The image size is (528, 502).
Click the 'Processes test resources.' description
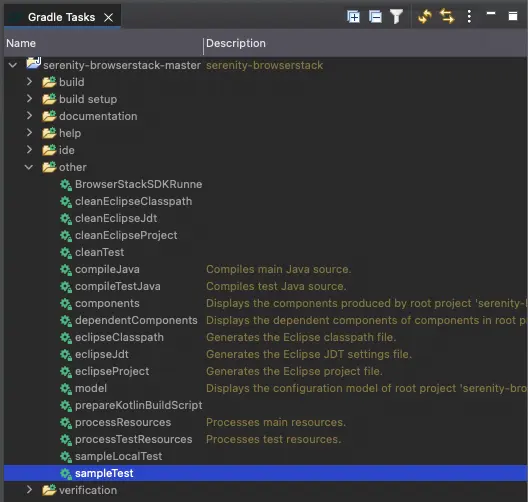(273, 439)
